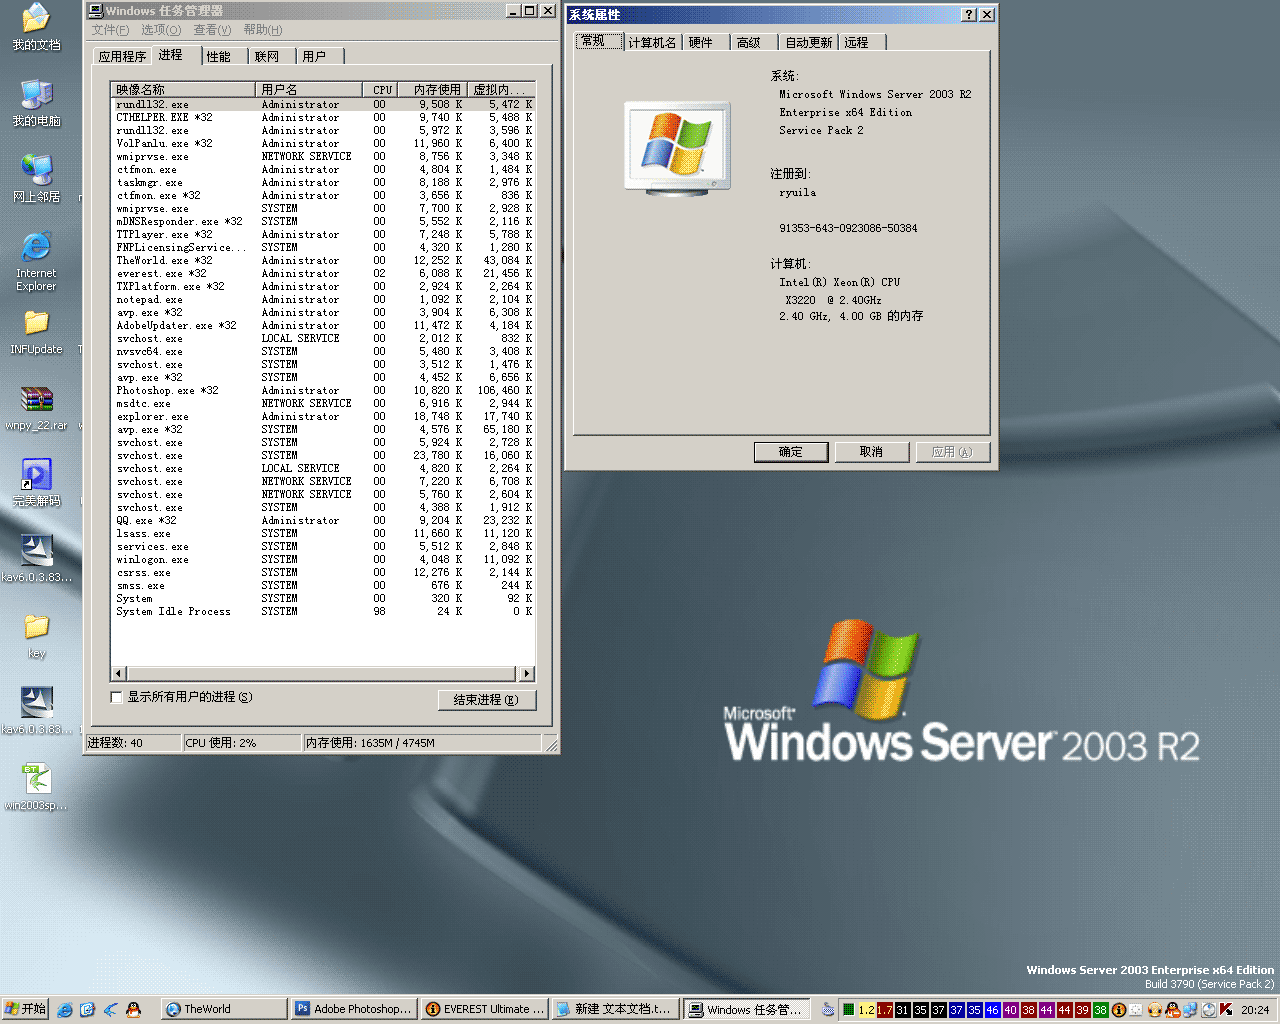Select the Photoshop.exe *32 process row

click(x=323, y=391)
